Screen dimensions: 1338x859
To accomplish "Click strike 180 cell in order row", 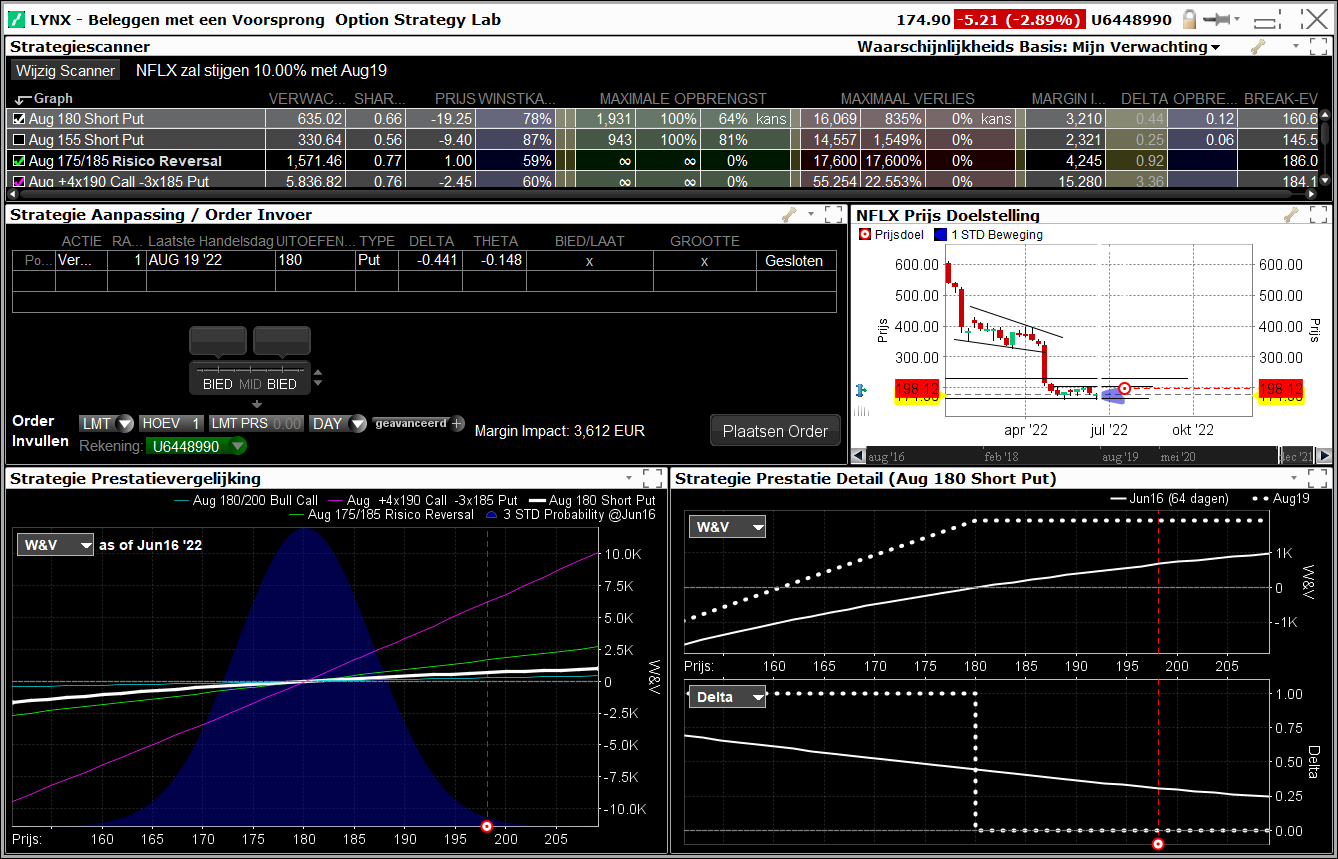I will tap(315, 260).
